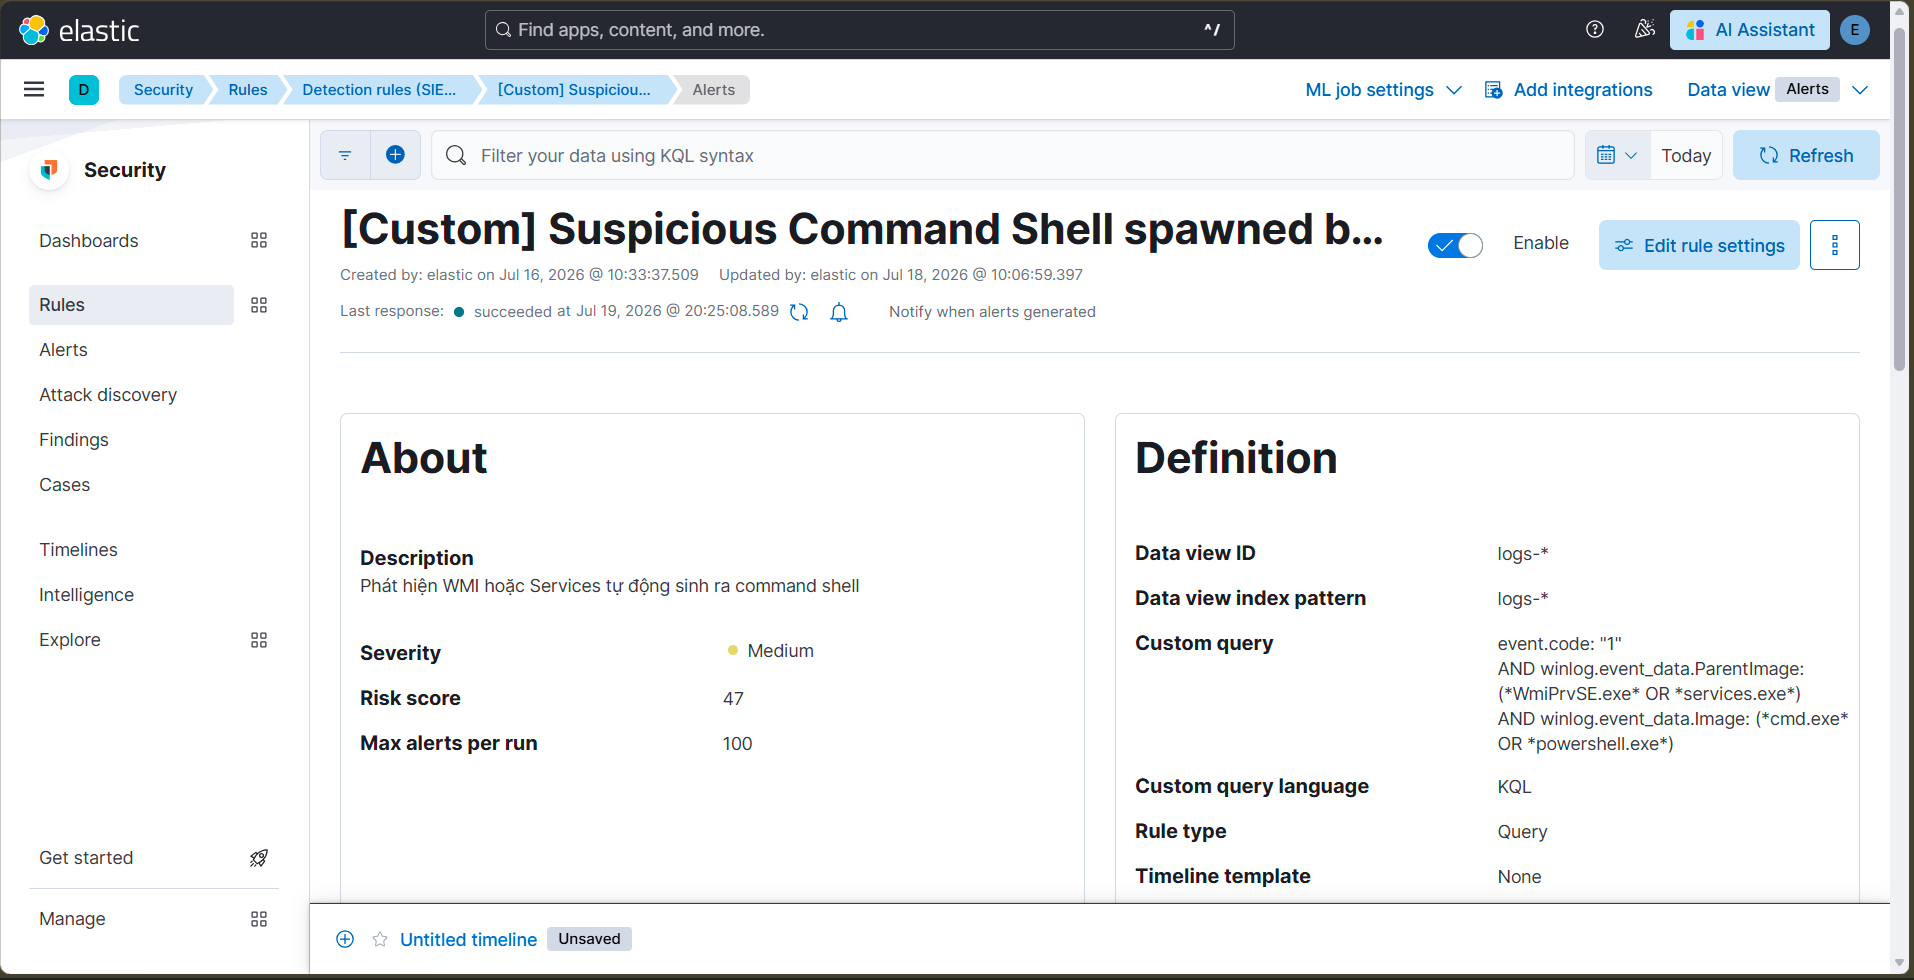This screenshot has width=1914, height=980.
Task: Go to Security breadcrumb
Action: click(x=163, y=90)
